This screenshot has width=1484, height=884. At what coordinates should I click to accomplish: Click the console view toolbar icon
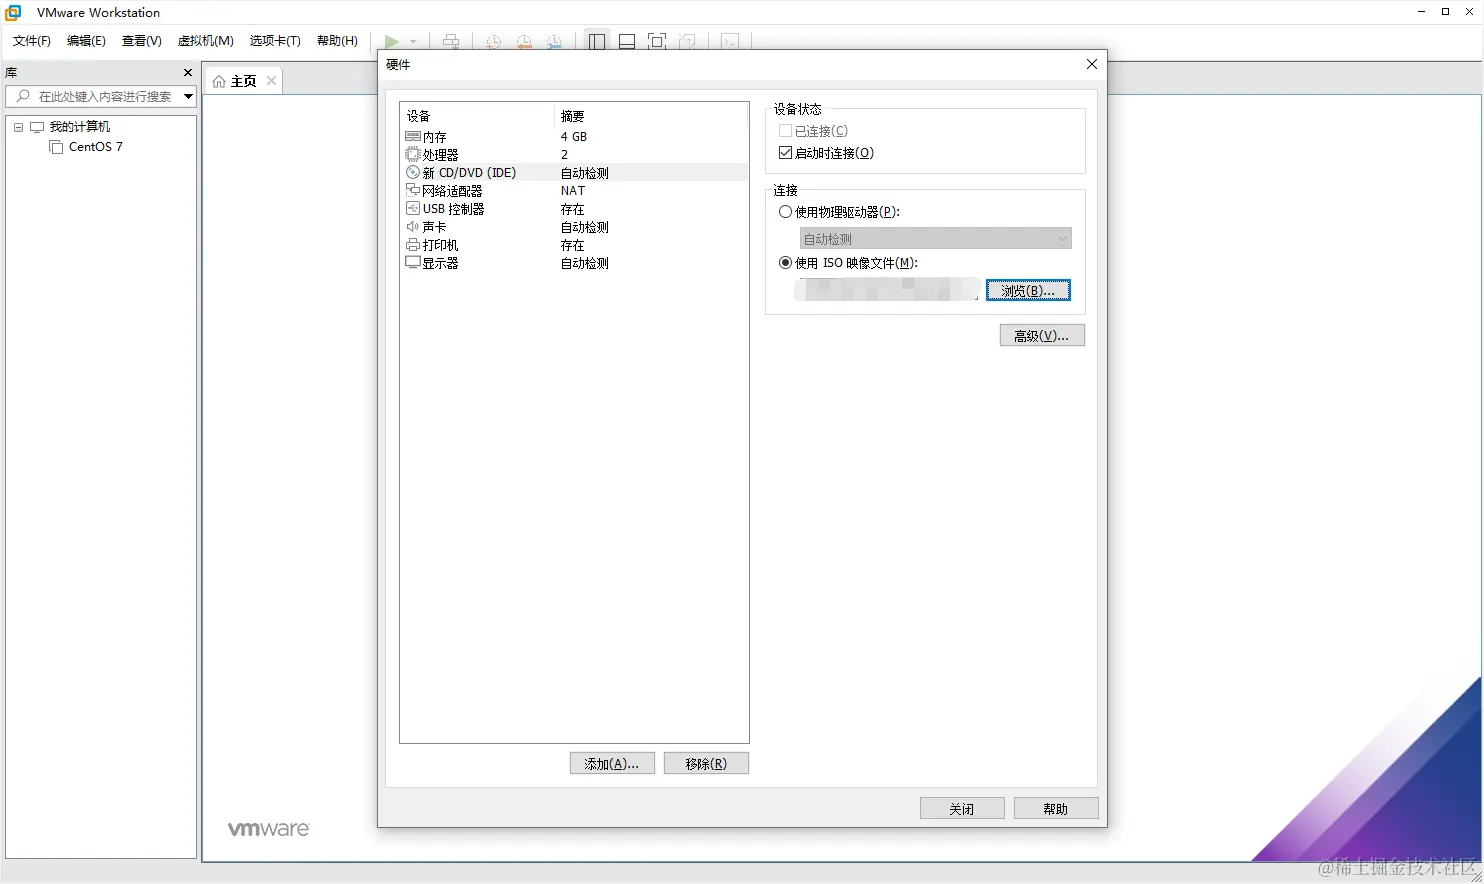(730, 41)
